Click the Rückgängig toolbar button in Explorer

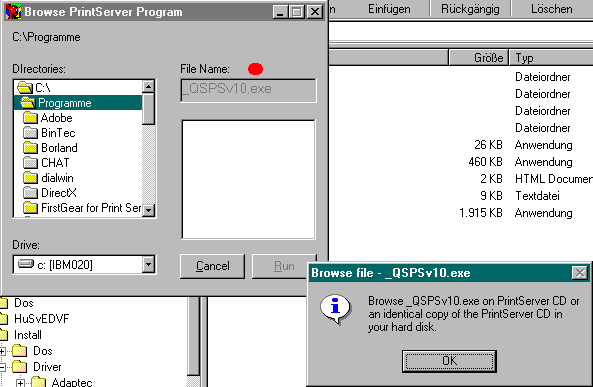click(470, 9)
